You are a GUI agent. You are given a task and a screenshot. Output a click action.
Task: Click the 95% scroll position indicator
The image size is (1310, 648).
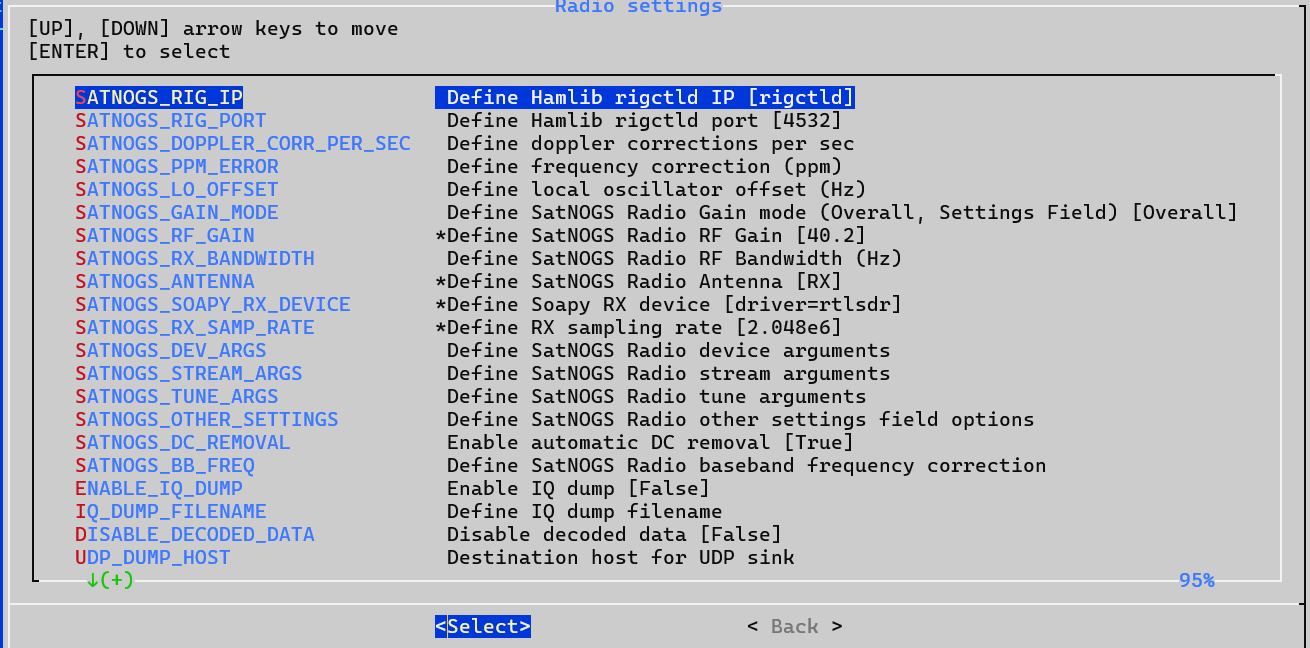(1196, 580)
